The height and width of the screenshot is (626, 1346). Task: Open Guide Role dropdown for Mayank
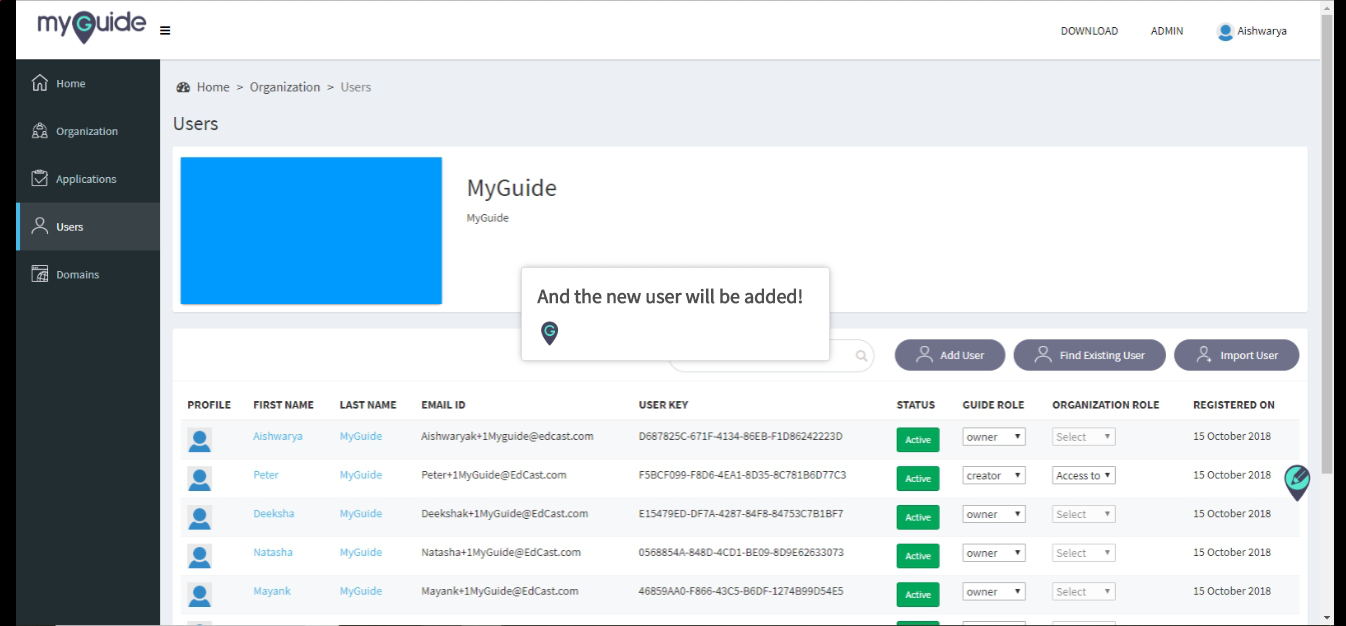[x=994, y=592]
